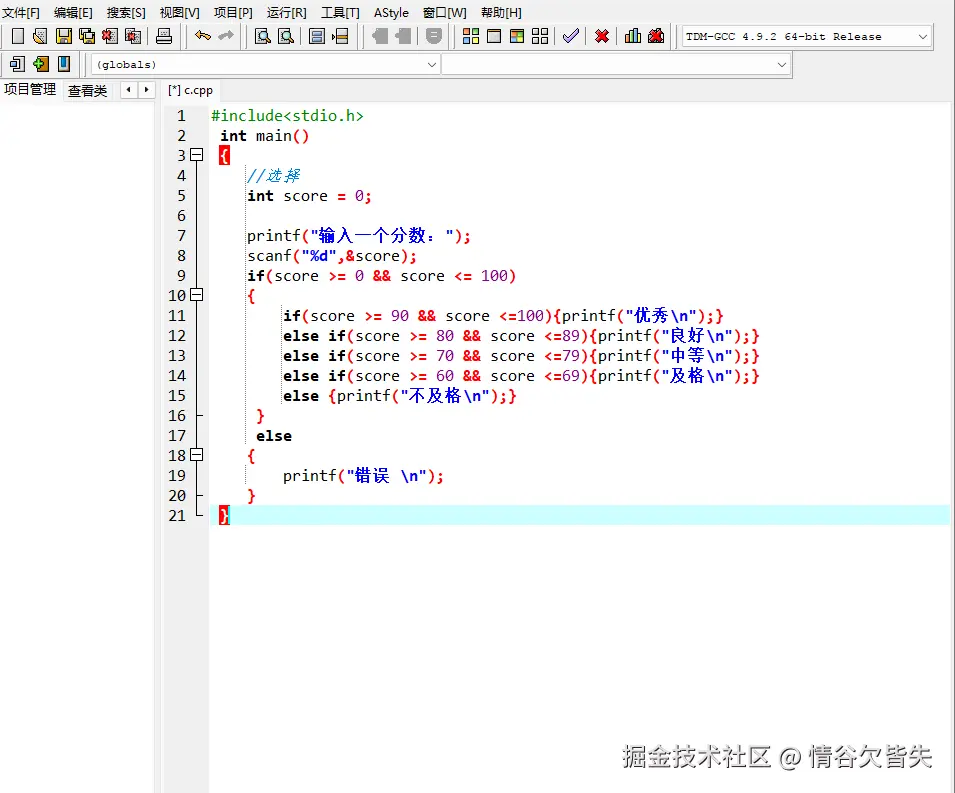Open the 视图[V] menu
Image resolution: width=955 pixels, height=793 pixels.
(180, 13)
